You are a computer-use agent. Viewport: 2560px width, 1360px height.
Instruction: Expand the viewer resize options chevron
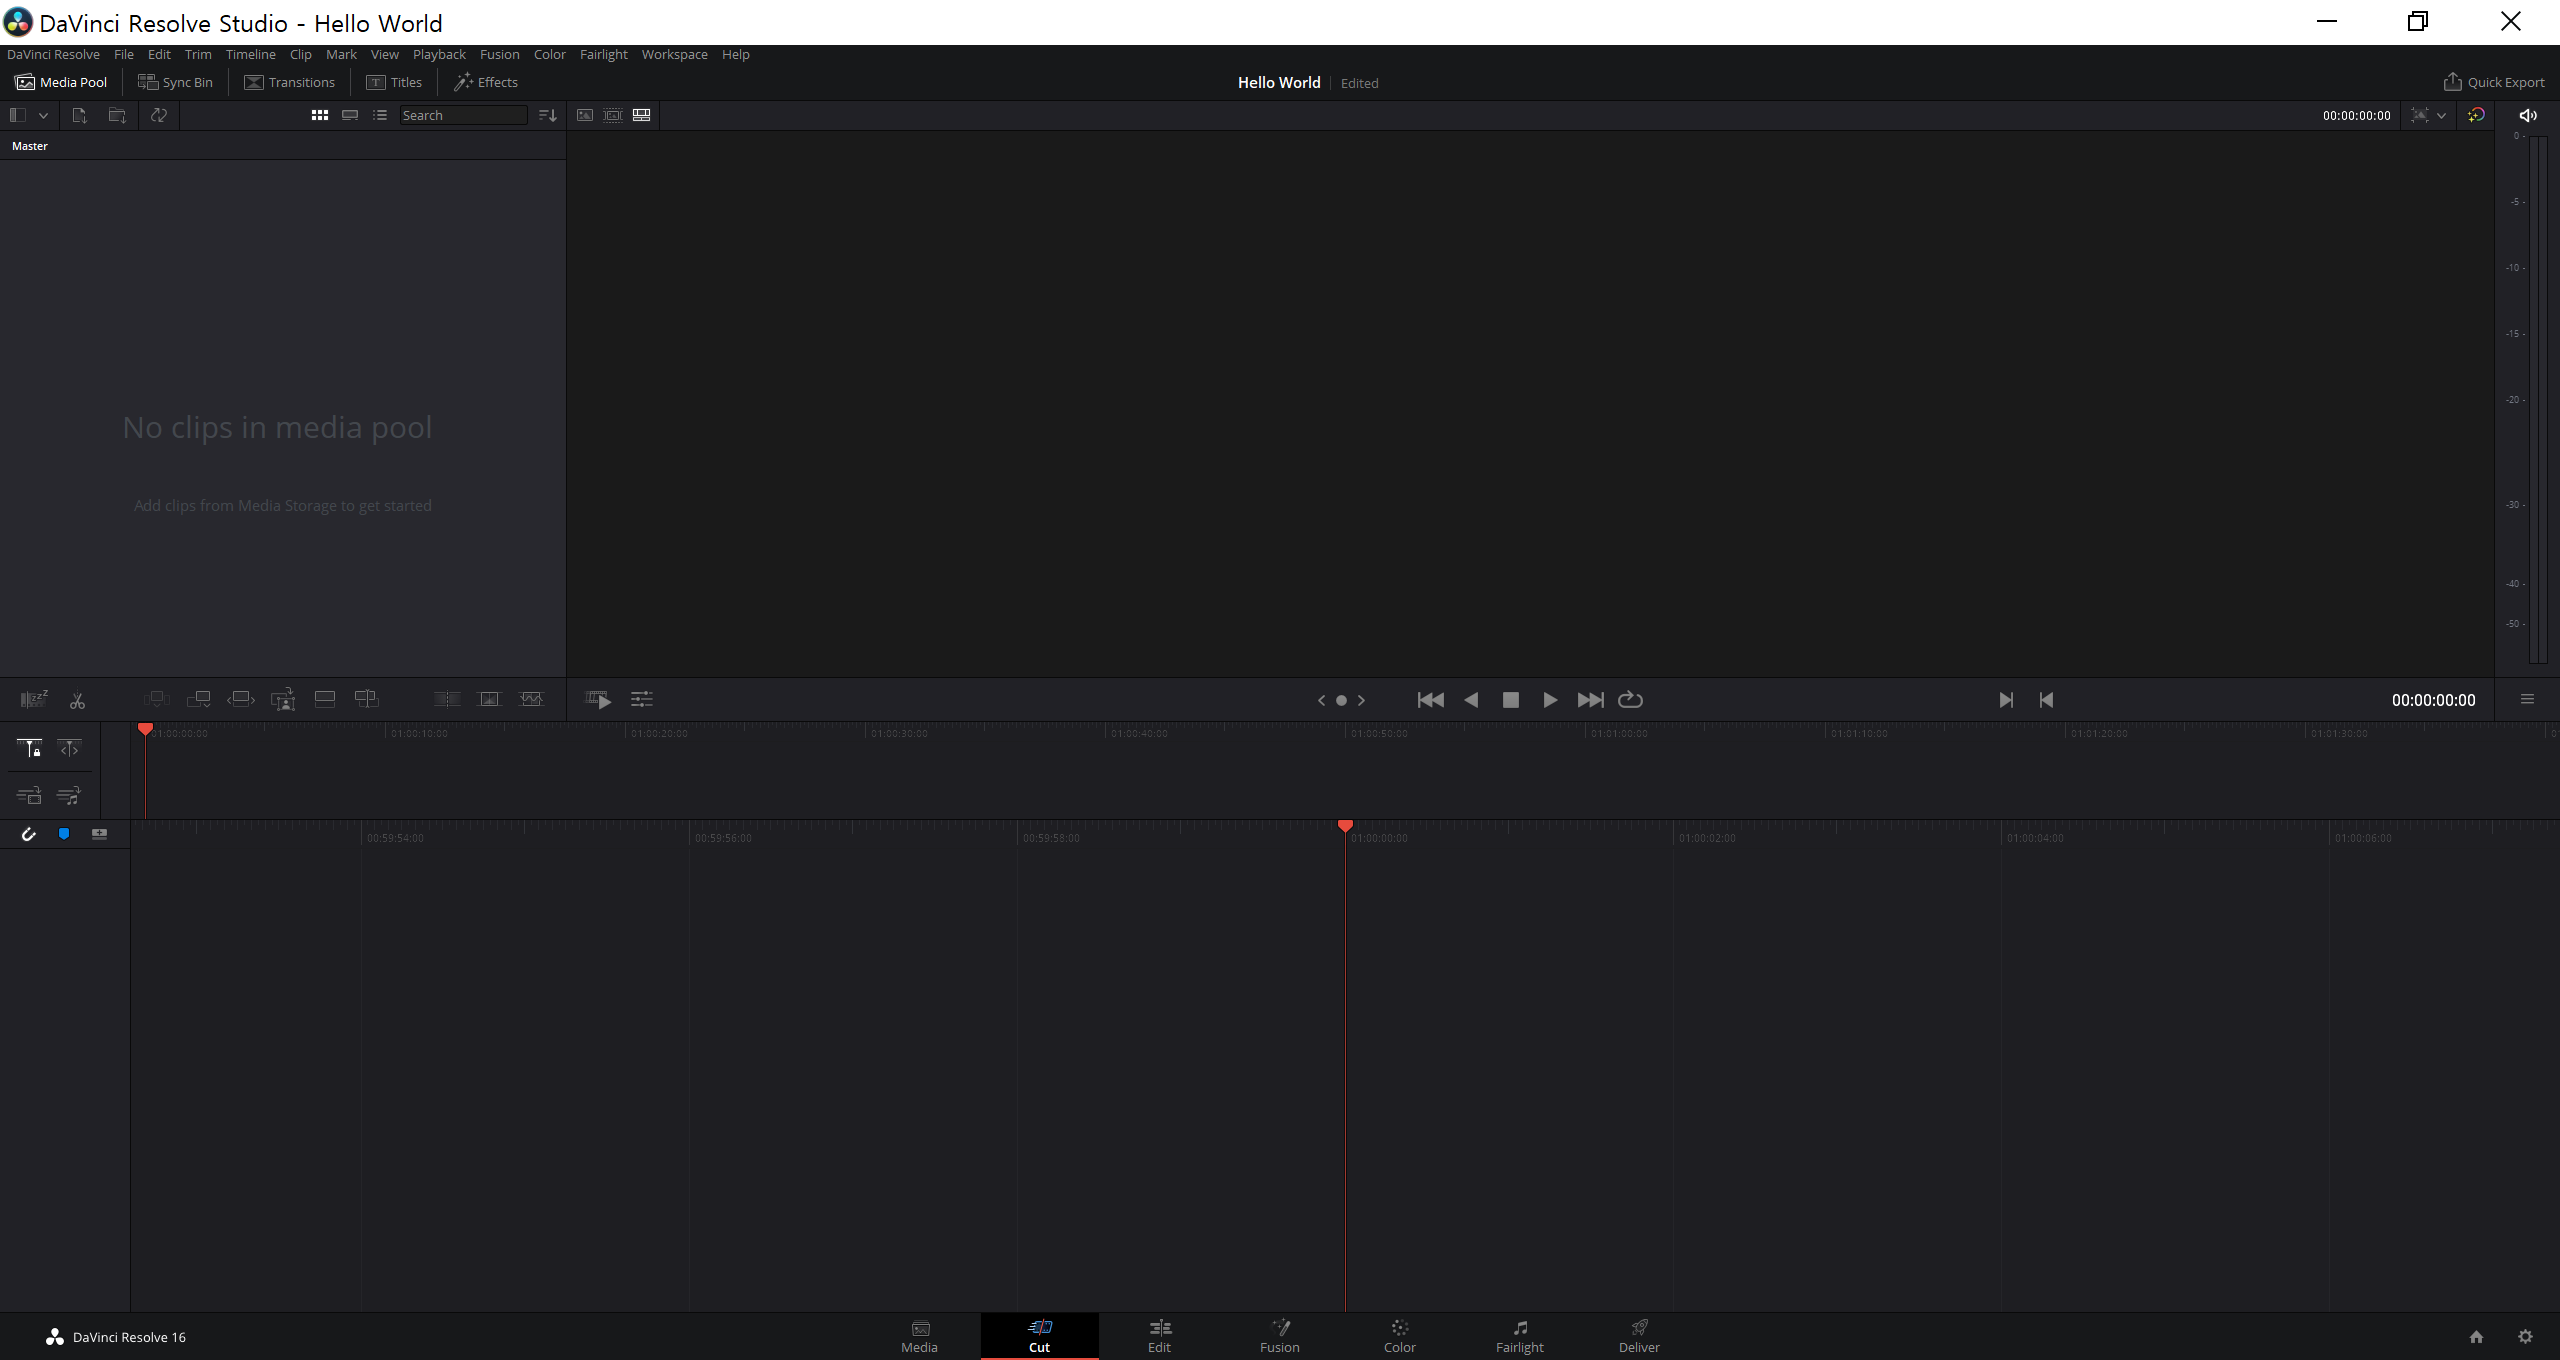(2441, 115)
